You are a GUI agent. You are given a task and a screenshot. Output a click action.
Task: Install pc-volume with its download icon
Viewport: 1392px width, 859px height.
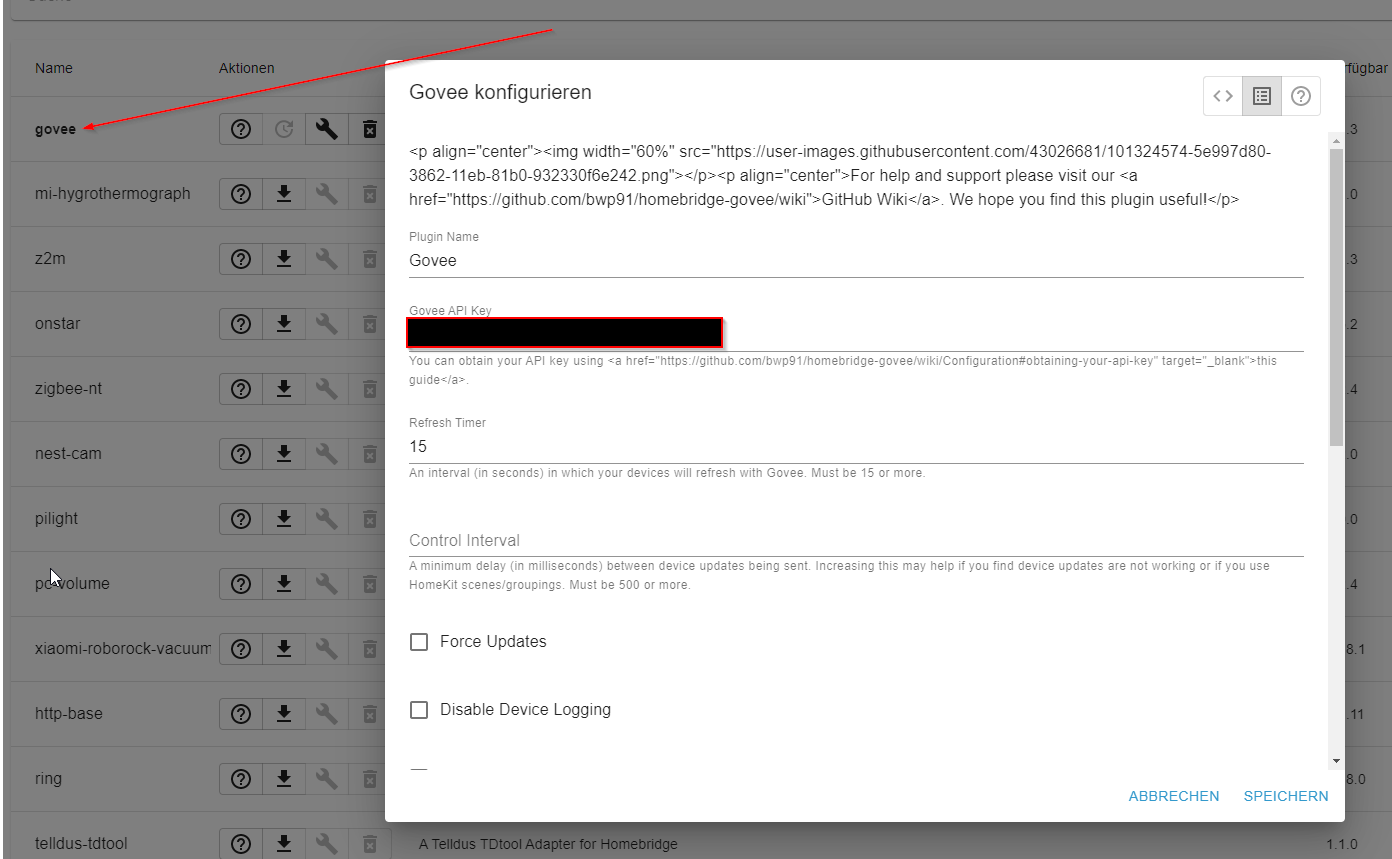pyautogui.click(x=284, y=584)
